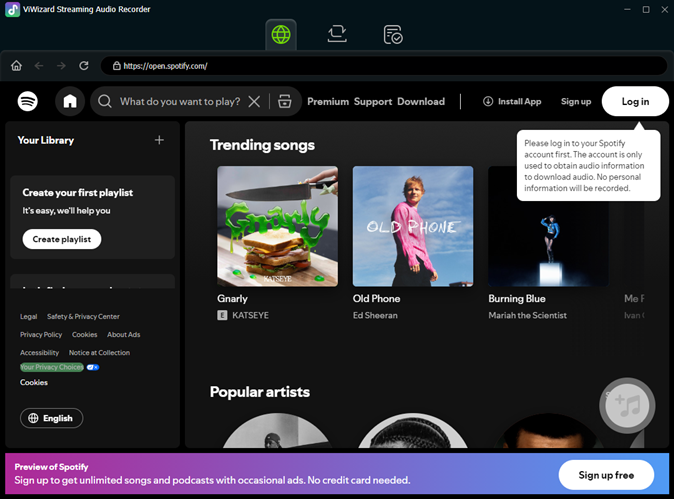Click the search magnifier icon
Viewport: 674px width, 499px height.
104,101
